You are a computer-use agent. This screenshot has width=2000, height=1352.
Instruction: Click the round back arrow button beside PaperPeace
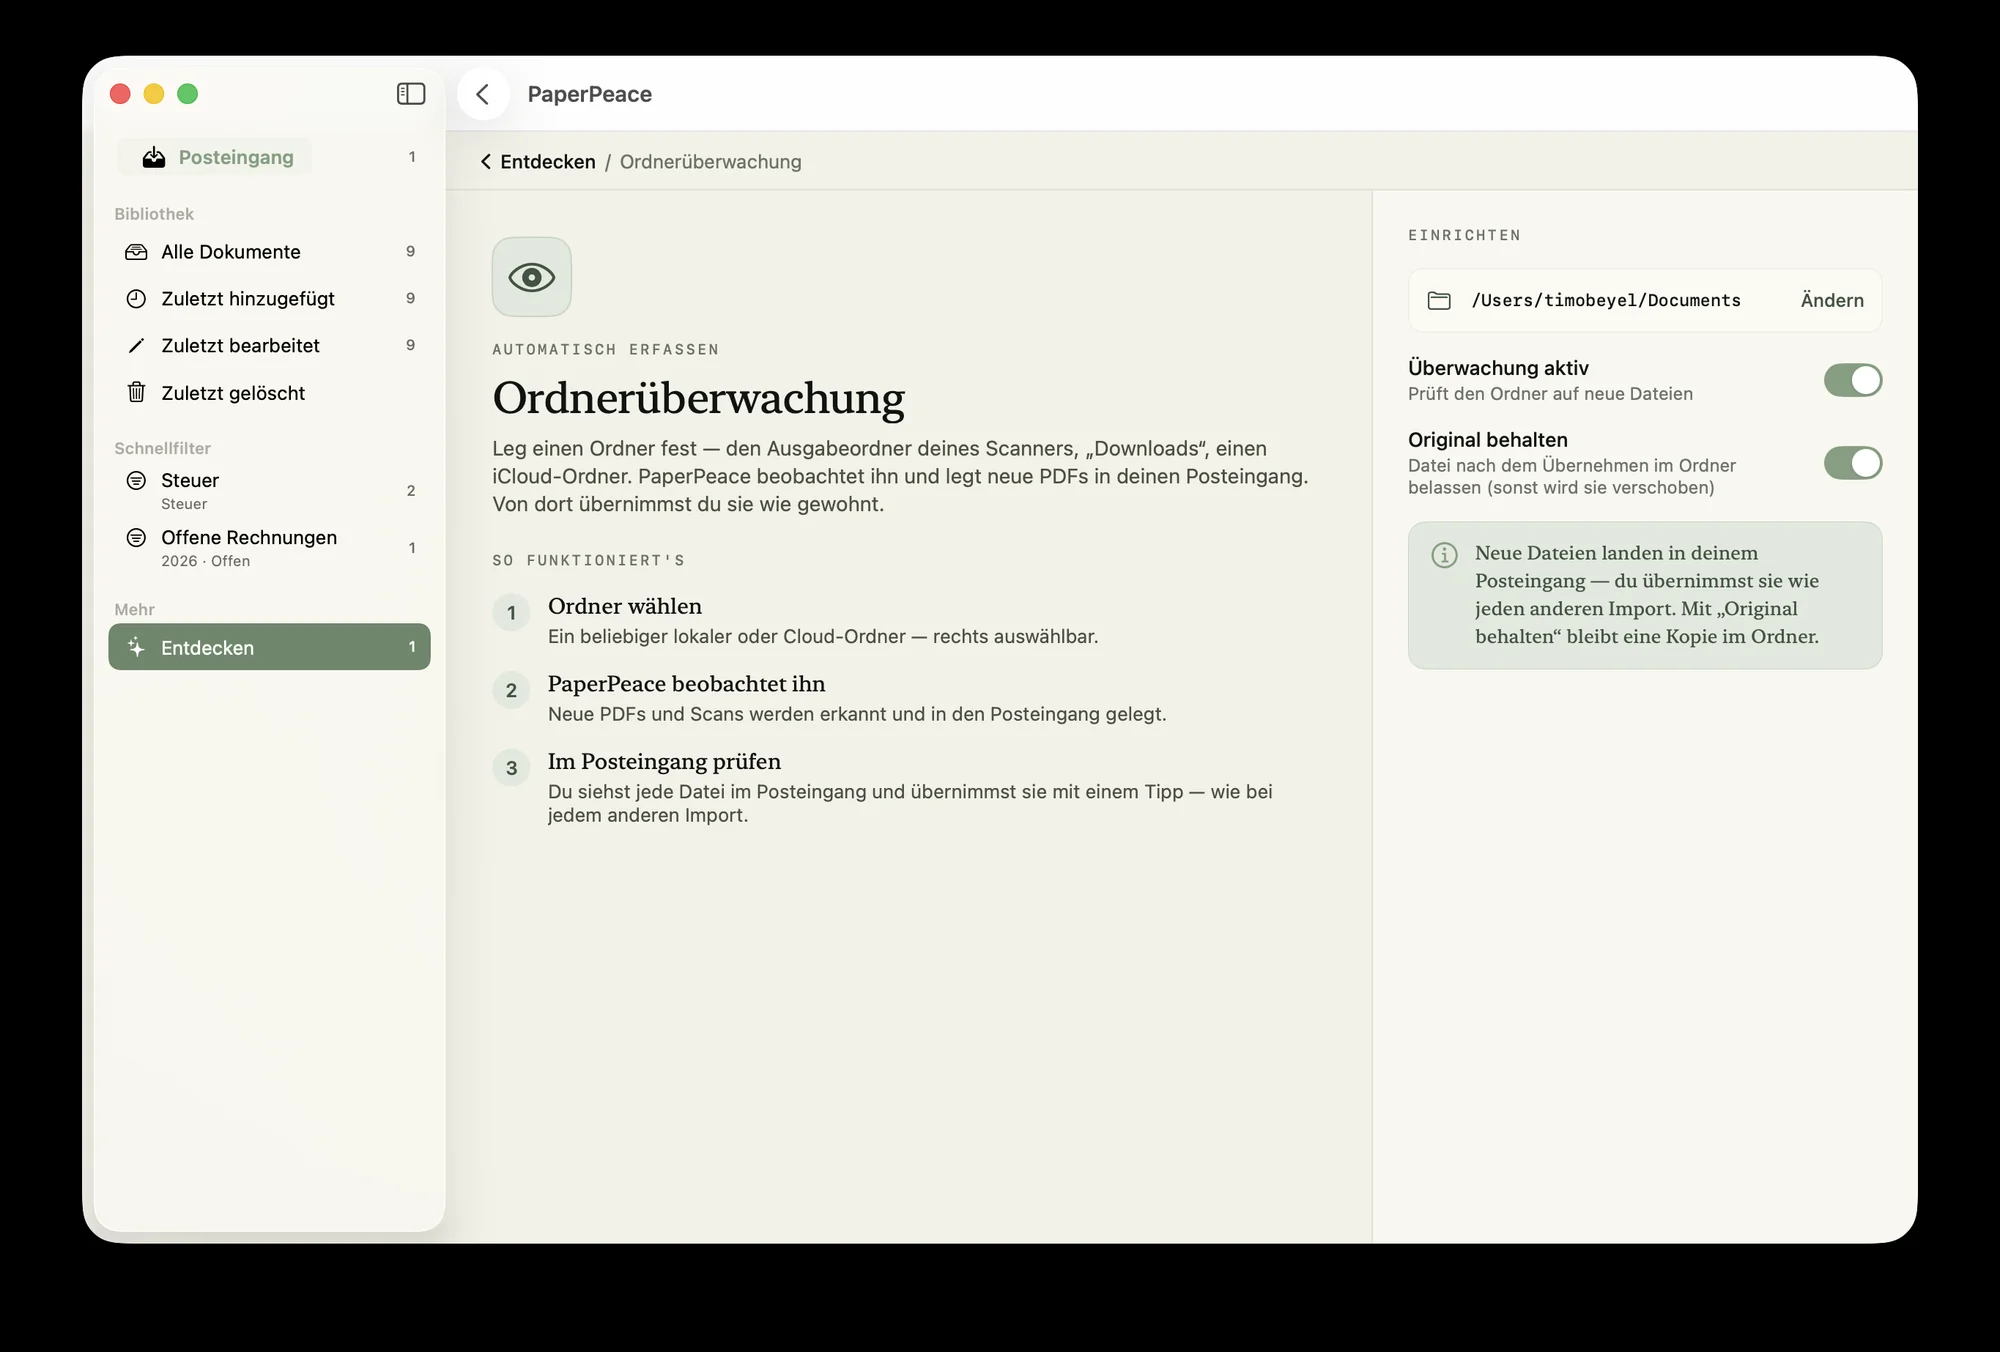tap(483, 94)
